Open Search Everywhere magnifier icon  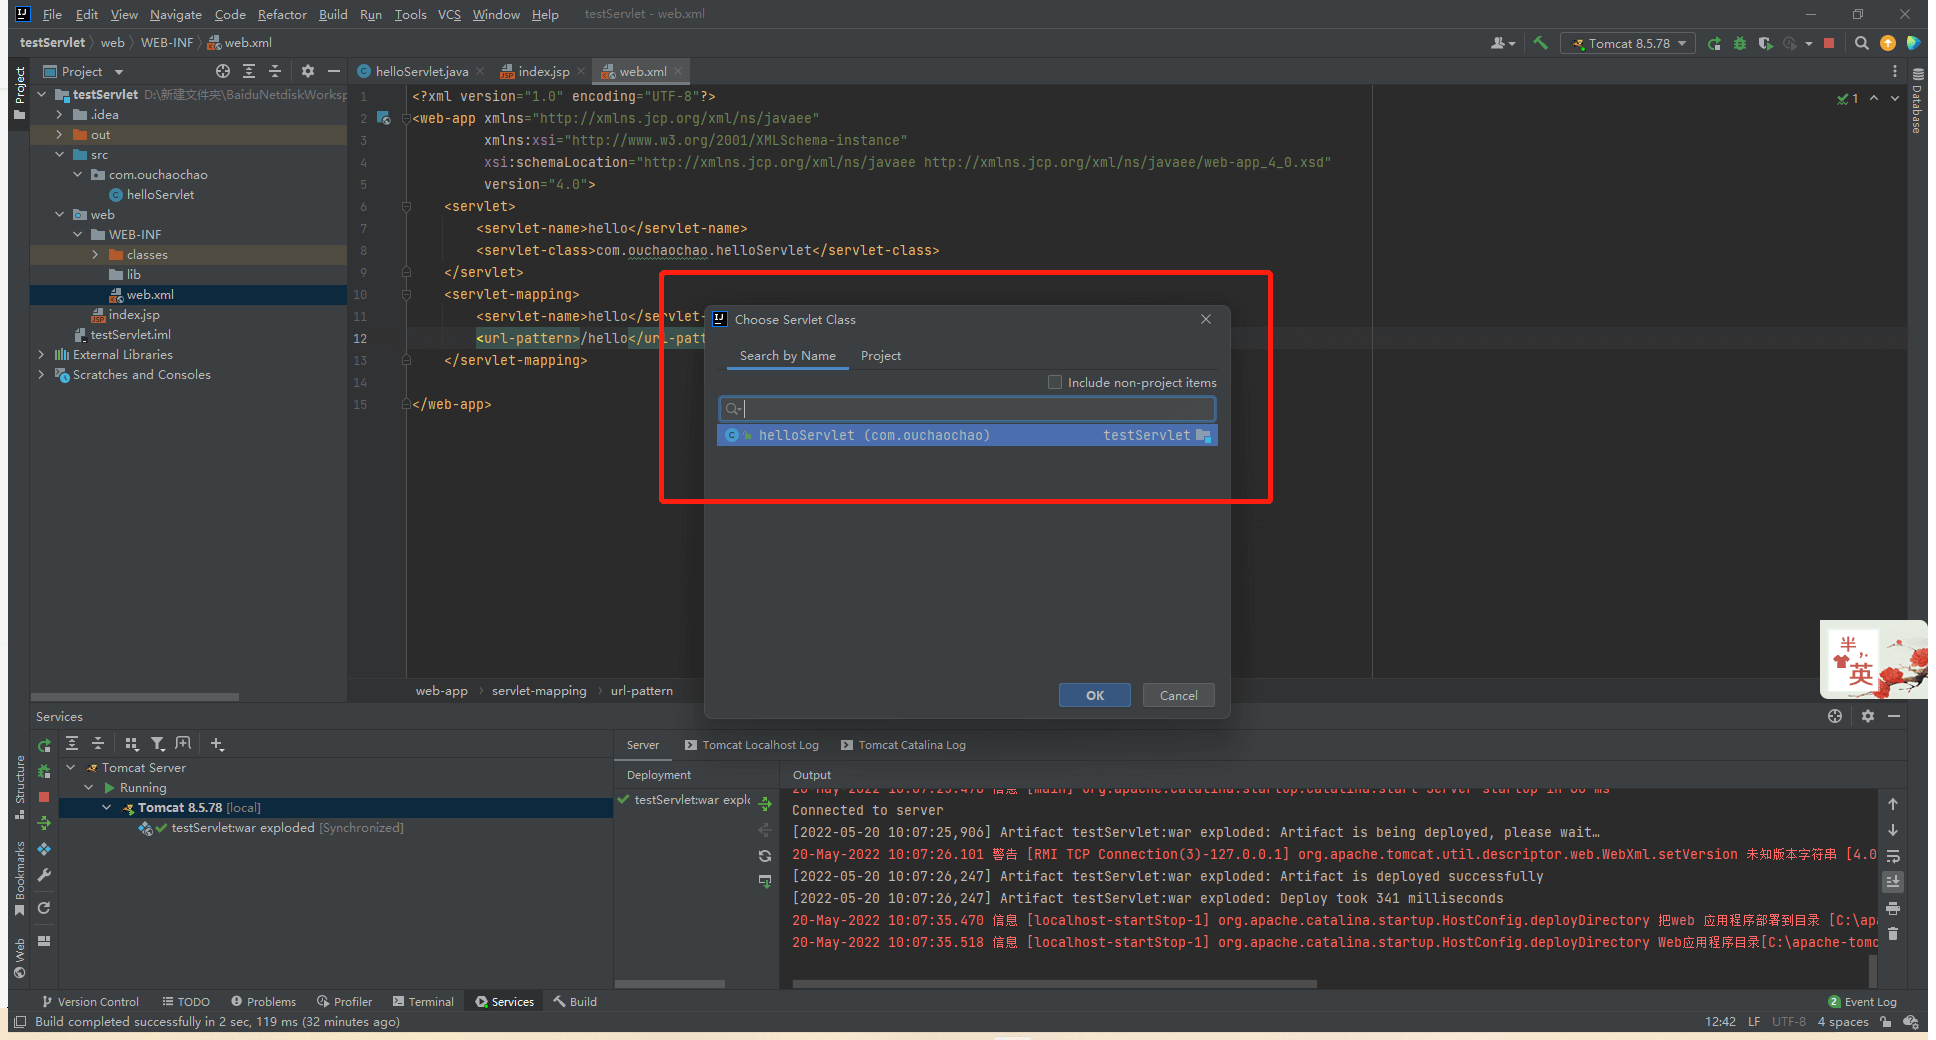tap(1861, 43)
